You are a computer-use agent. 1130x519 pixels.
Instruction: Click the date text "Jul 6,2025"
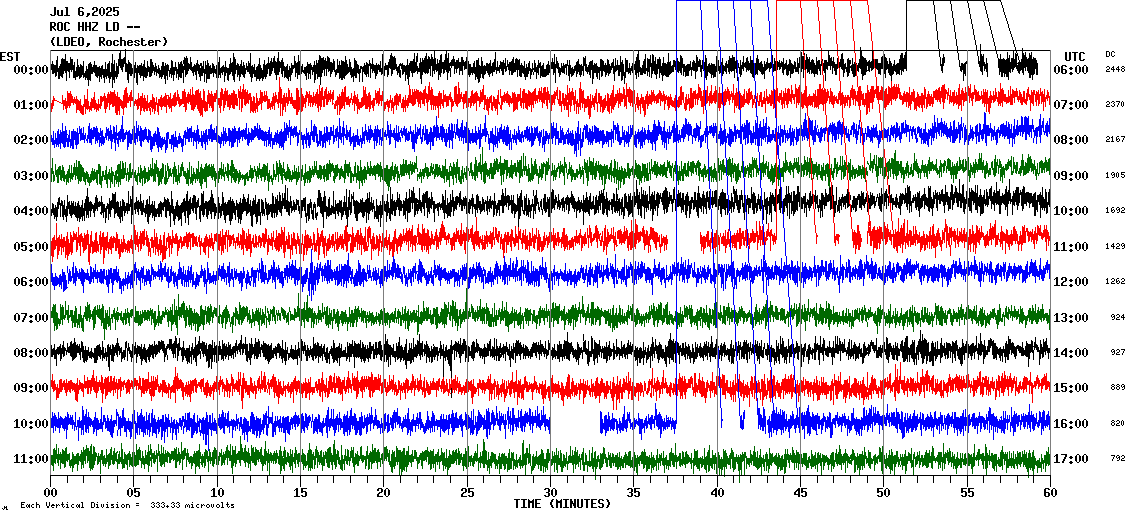85,12
